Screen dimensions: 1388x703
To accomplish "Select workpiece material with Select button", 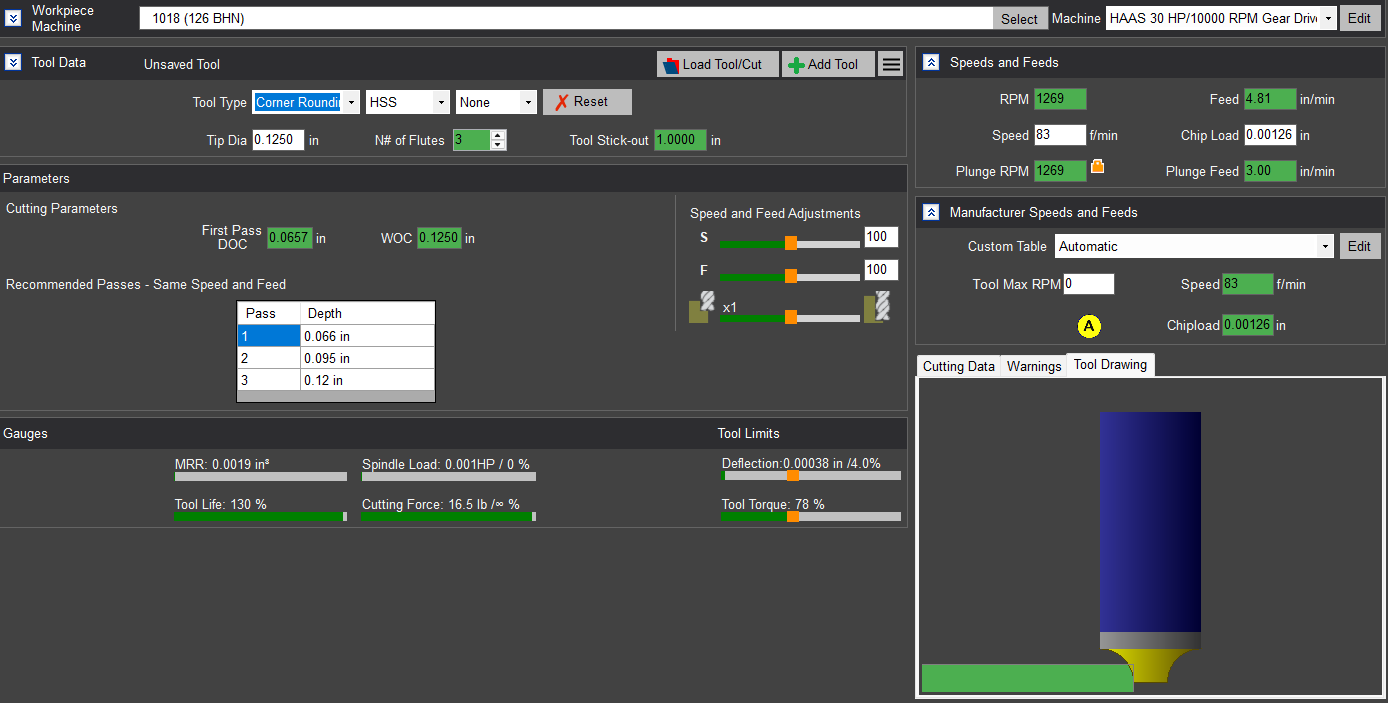I will (1019, 19).
